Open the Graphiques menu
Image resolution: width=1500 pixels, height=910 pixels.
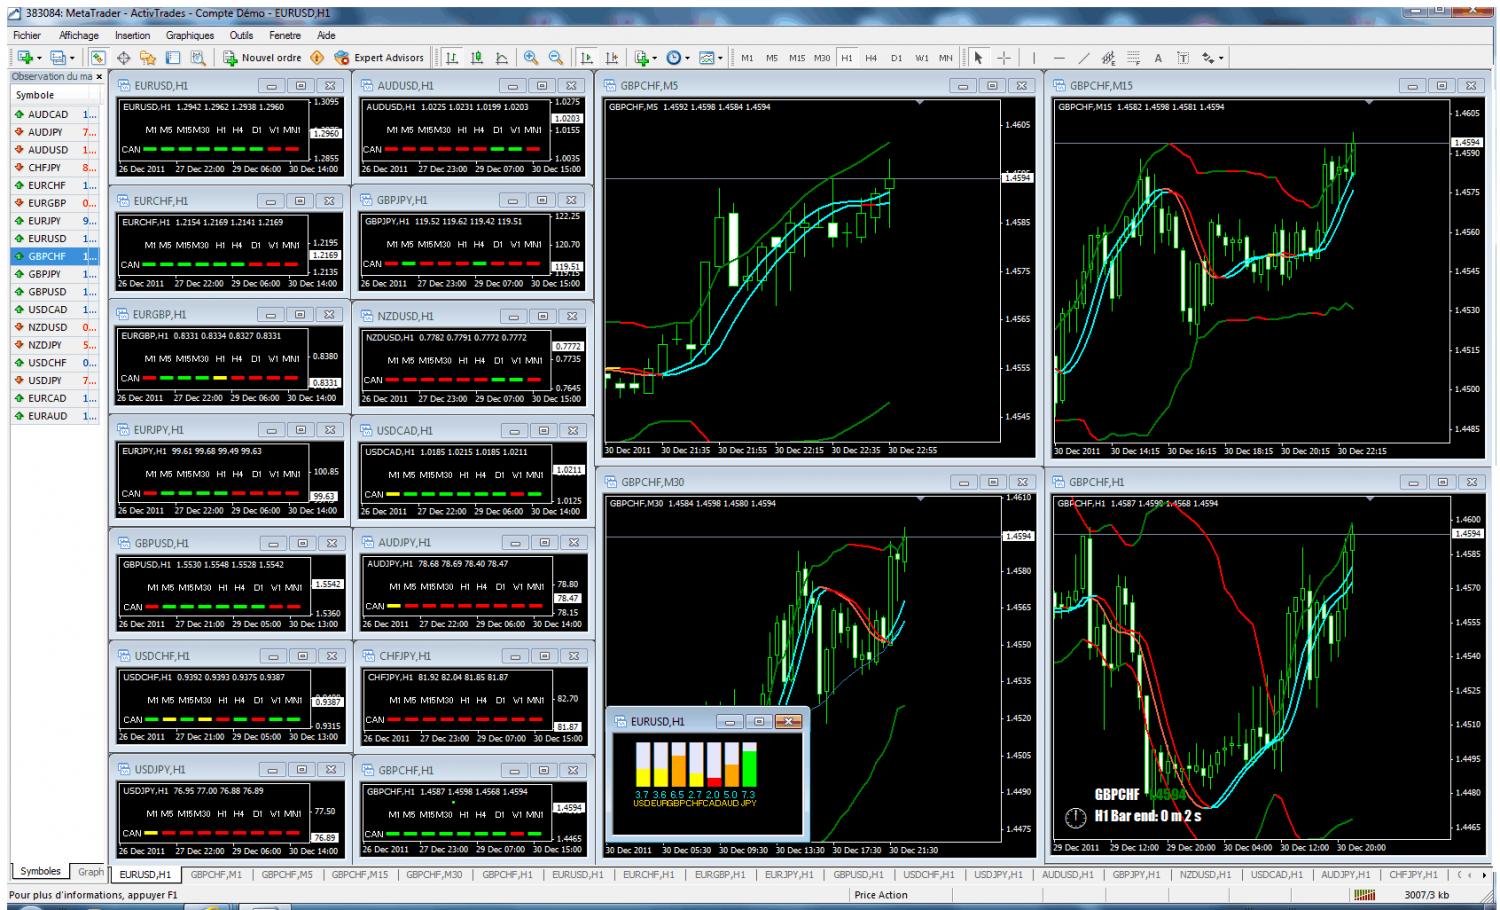[190, 35]
